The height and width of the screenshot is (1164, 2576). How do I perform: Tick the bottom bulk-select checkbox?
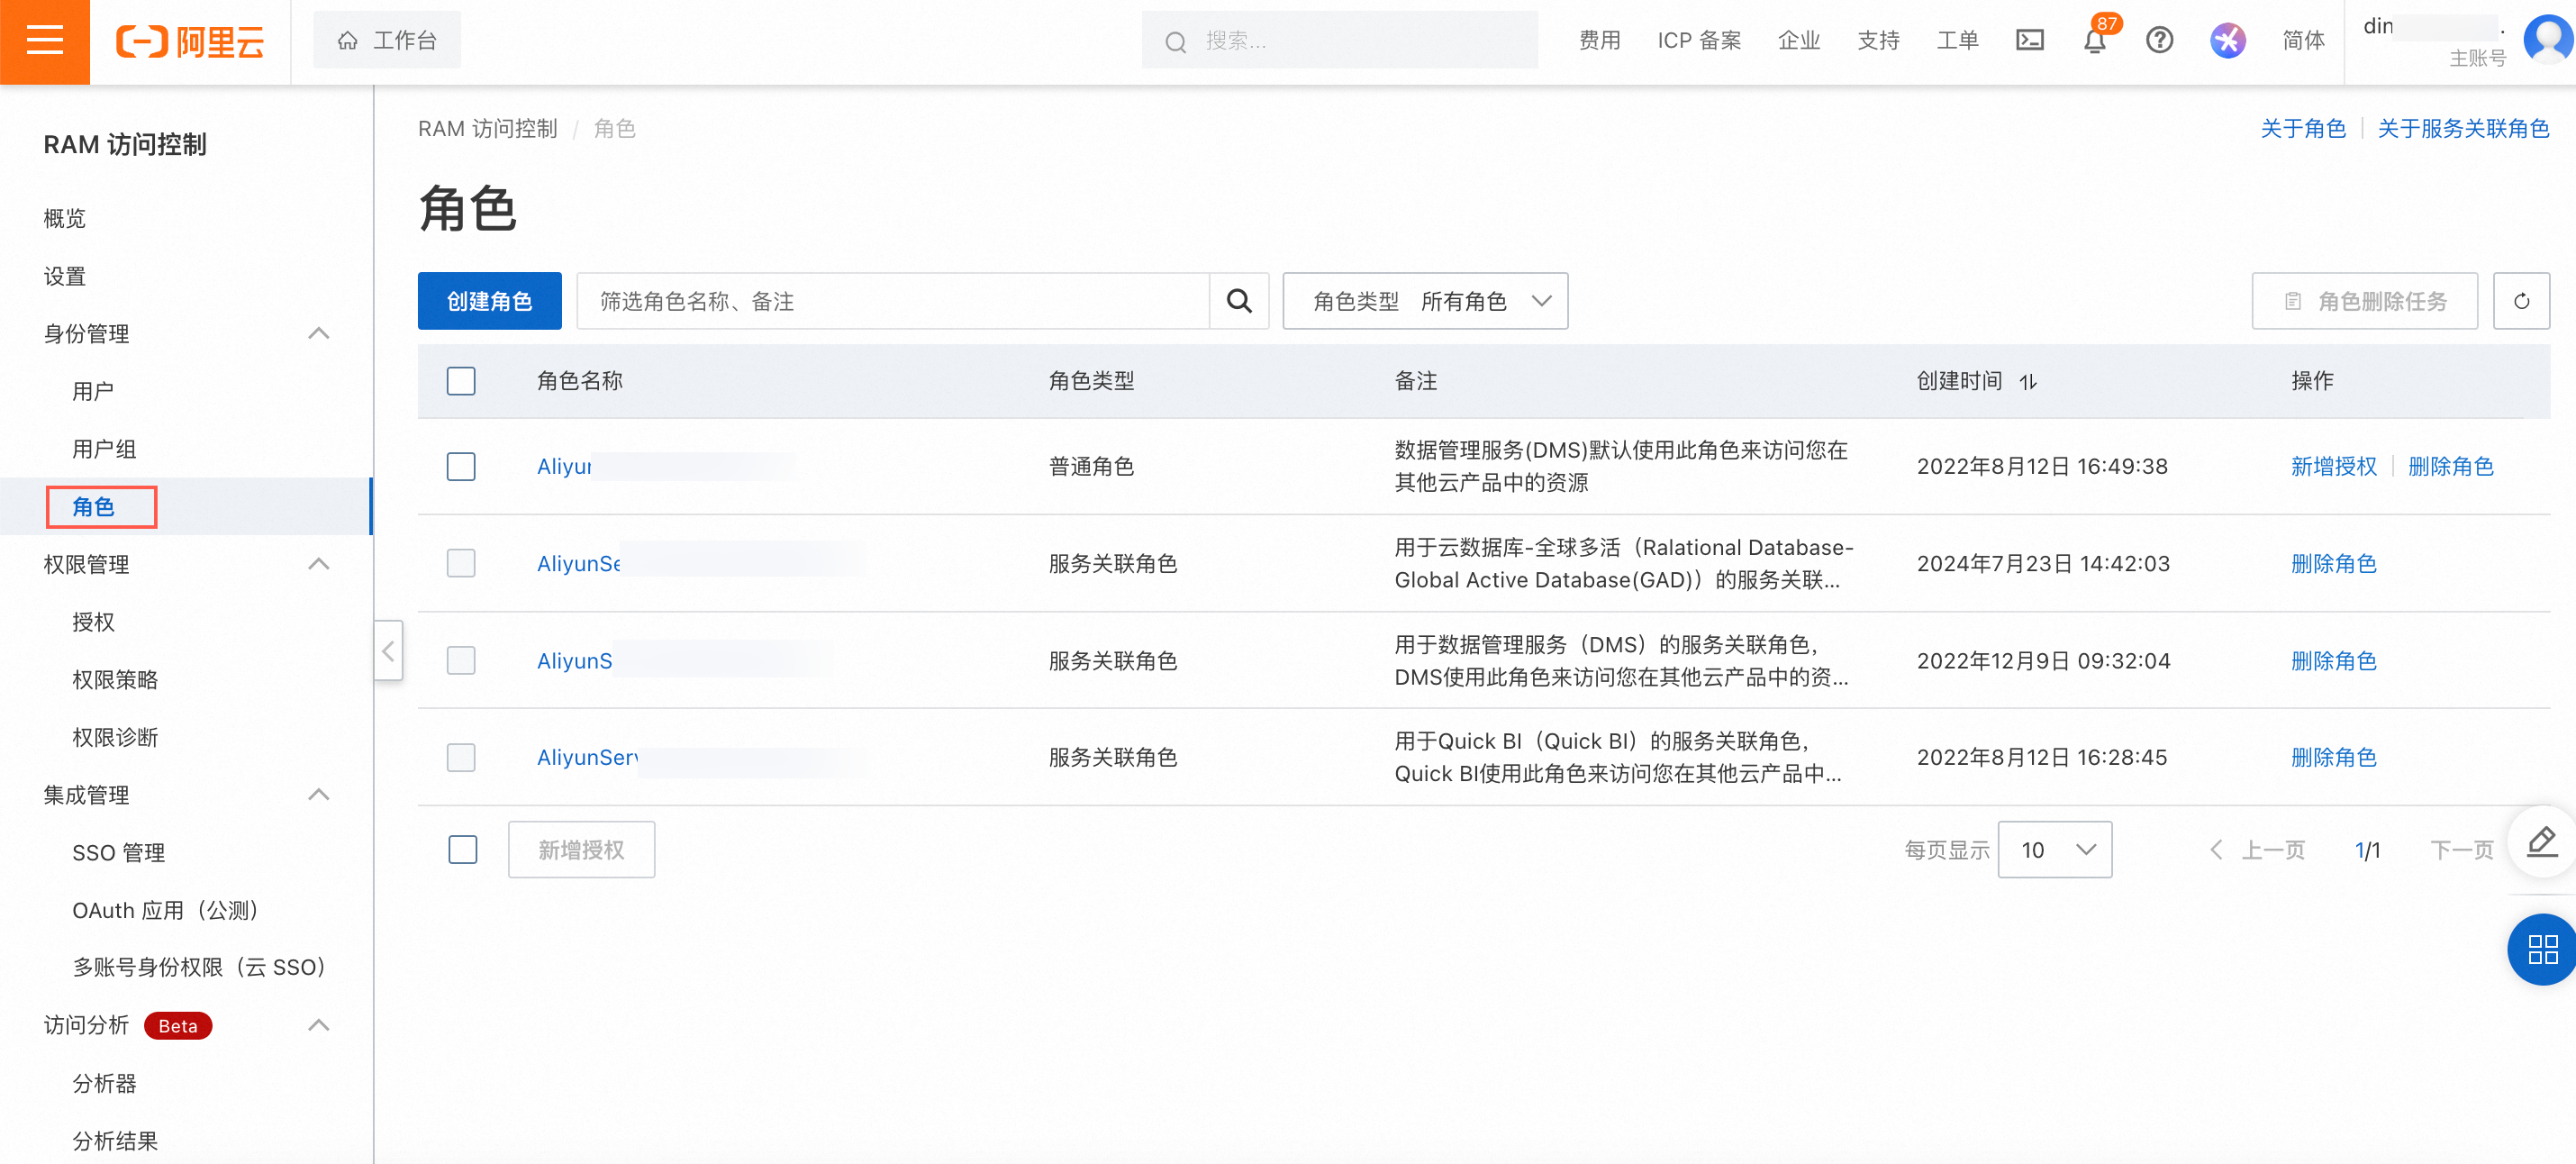point(463,850)
